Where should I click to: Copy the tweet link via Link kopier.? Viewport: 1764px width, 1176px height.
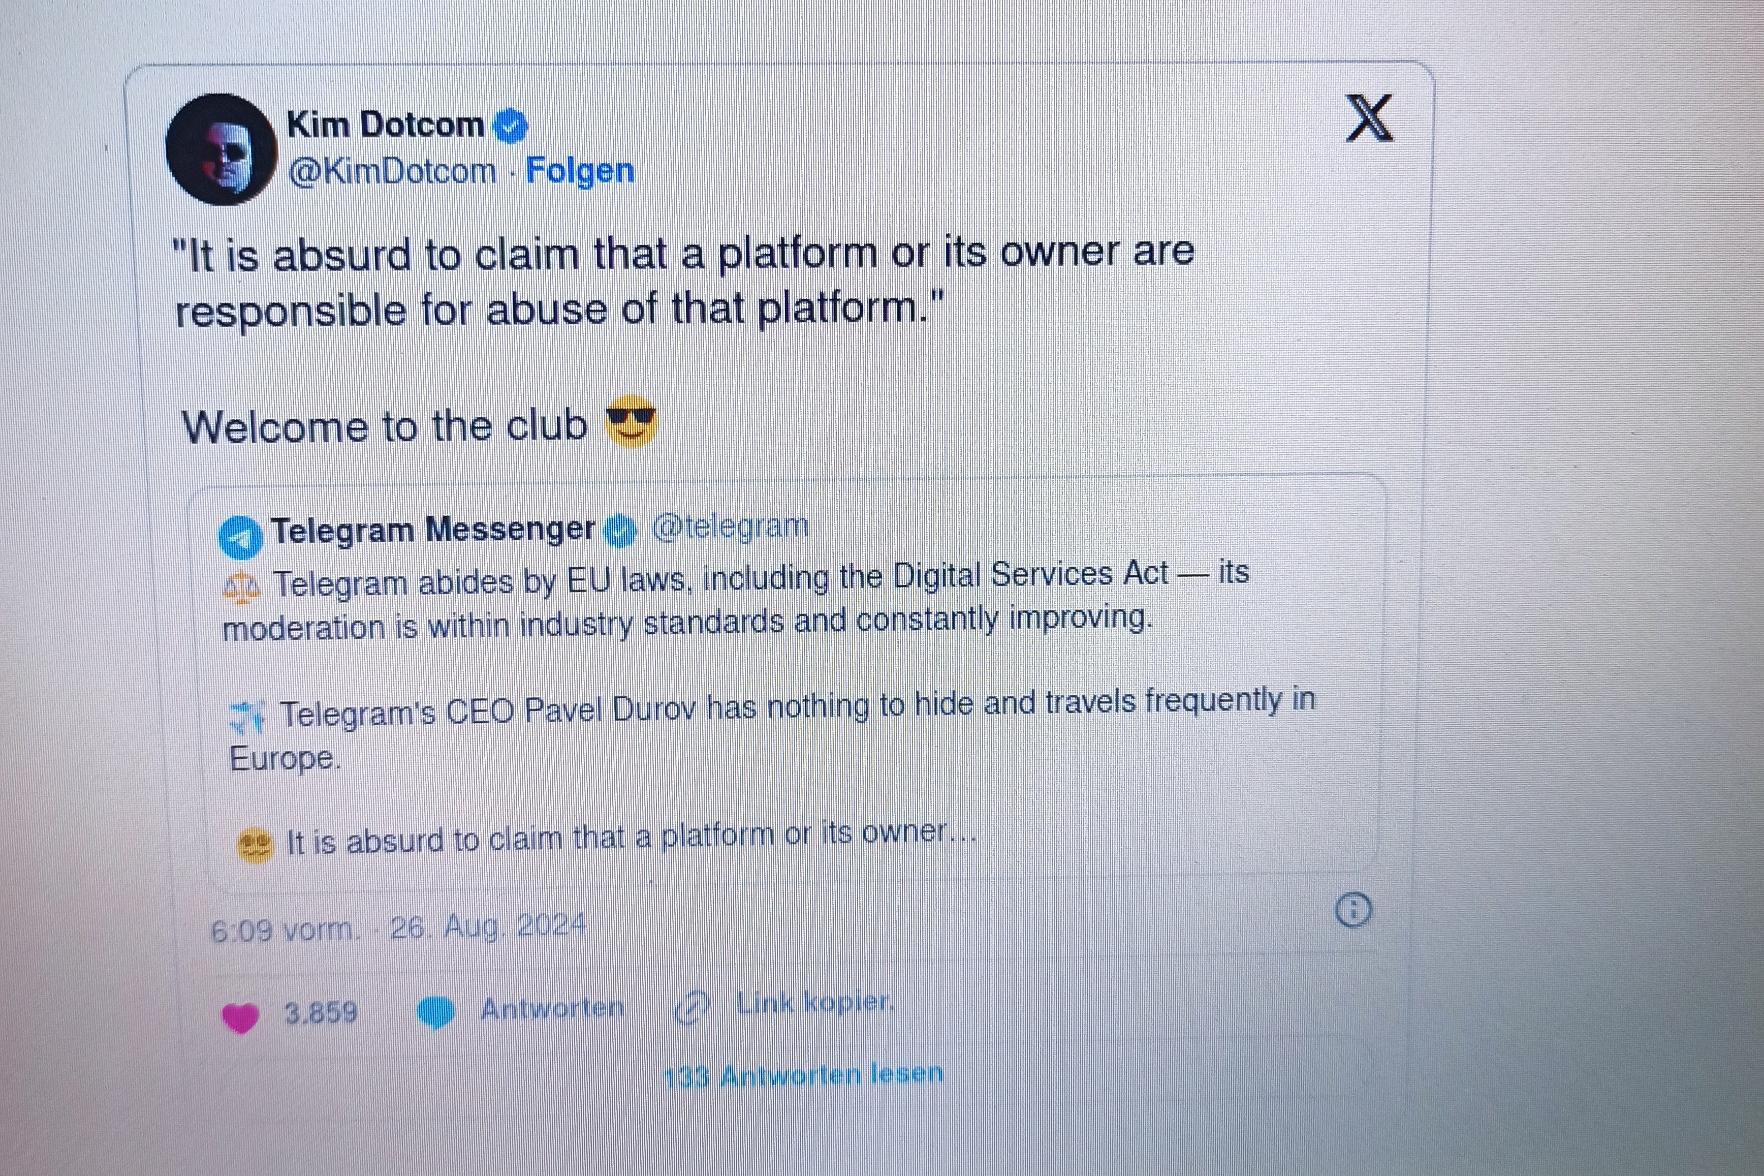815,1002
